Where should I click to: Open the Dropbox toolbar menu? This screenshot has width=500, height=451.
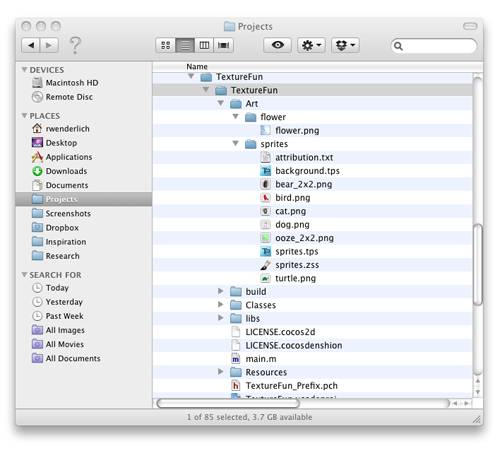pos(345,45)
